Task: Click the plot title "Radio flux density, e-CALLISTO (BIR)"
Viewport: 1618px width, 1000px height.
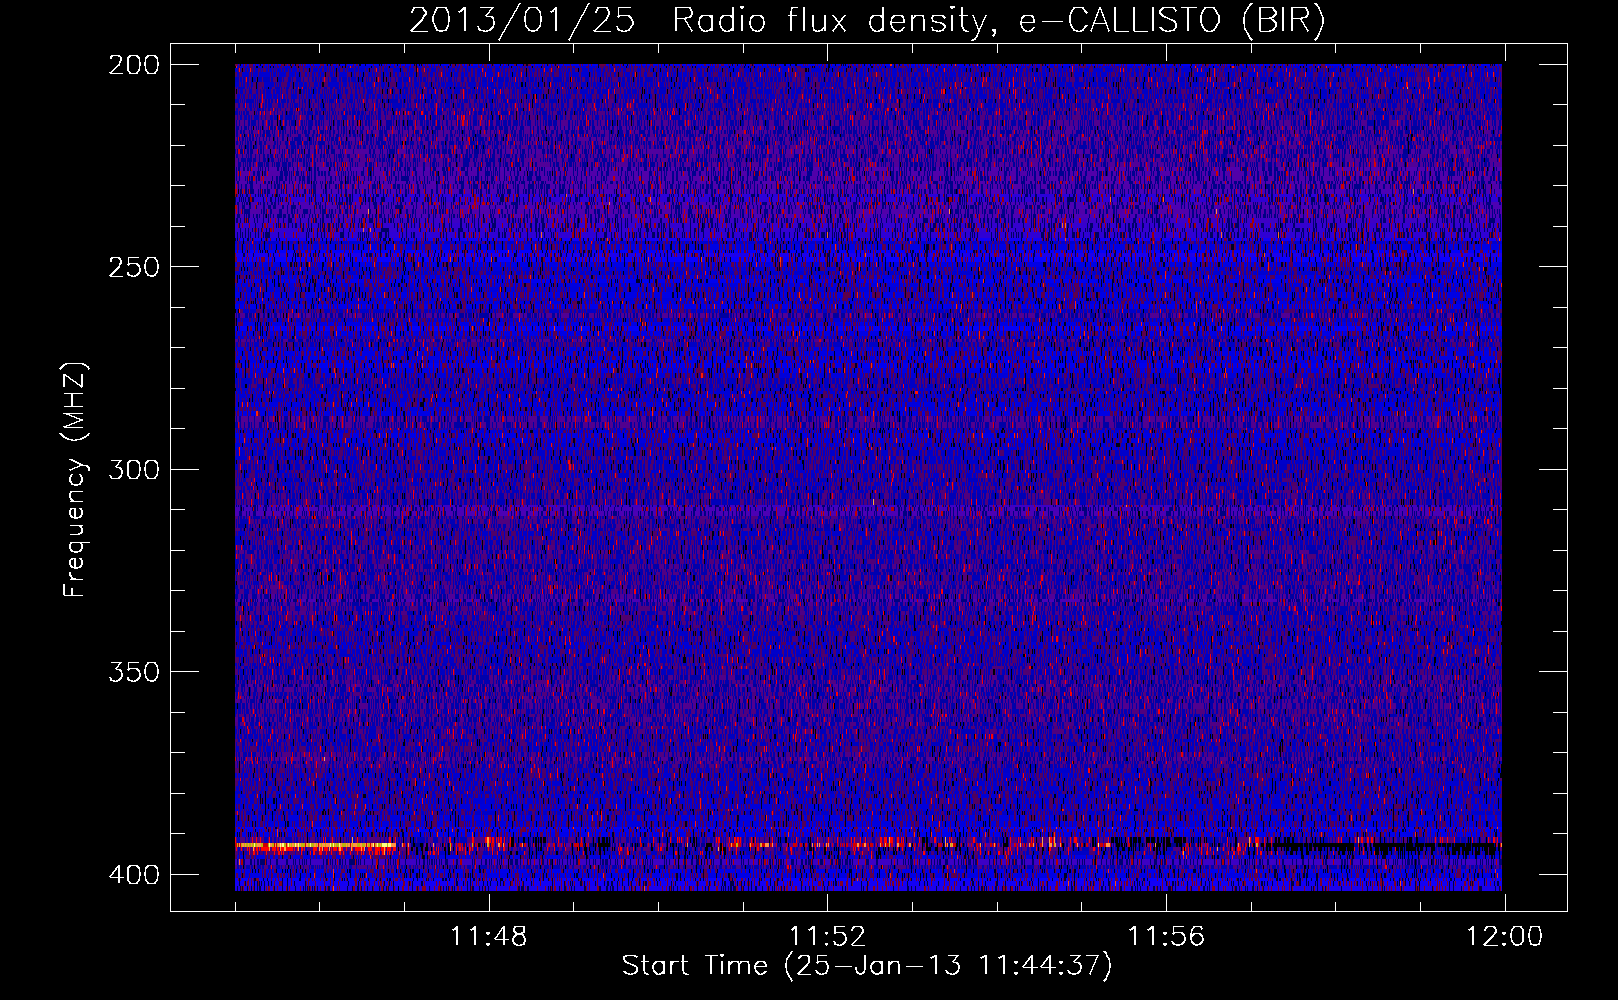Action: tap(999, 21)
